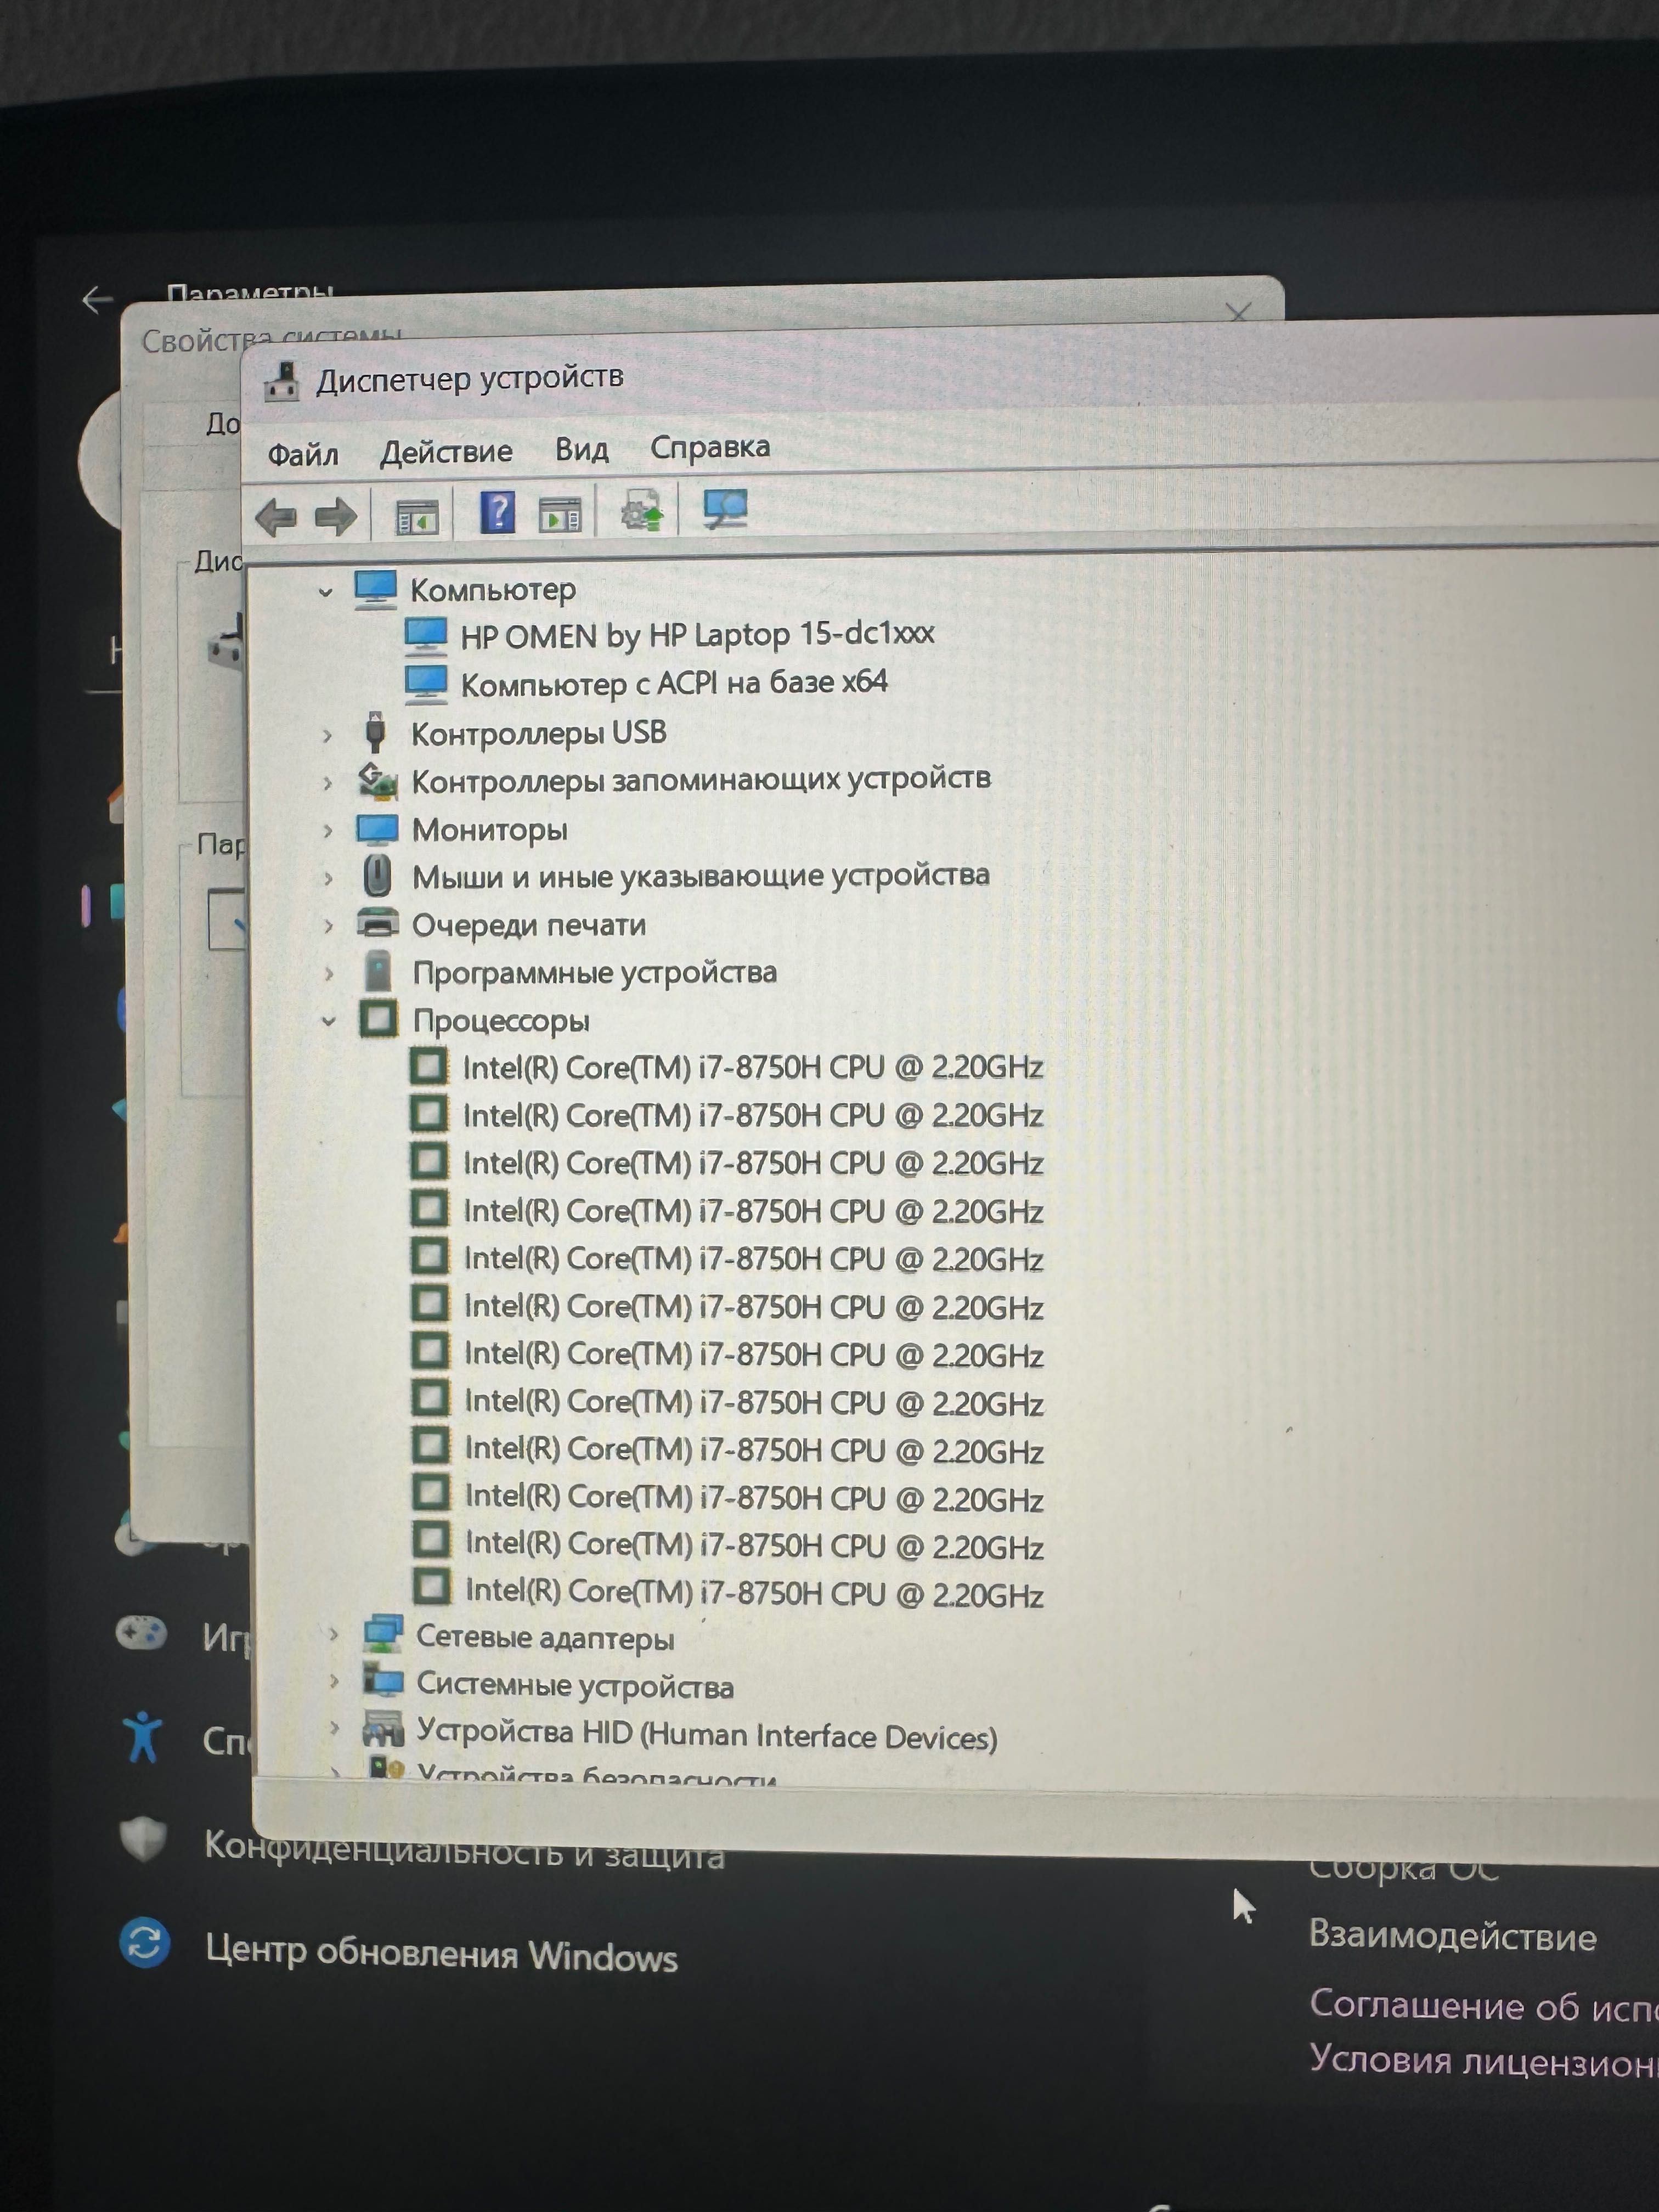Click the network adapters icon
The image size is (1659, 2212).
(383, 1634)
